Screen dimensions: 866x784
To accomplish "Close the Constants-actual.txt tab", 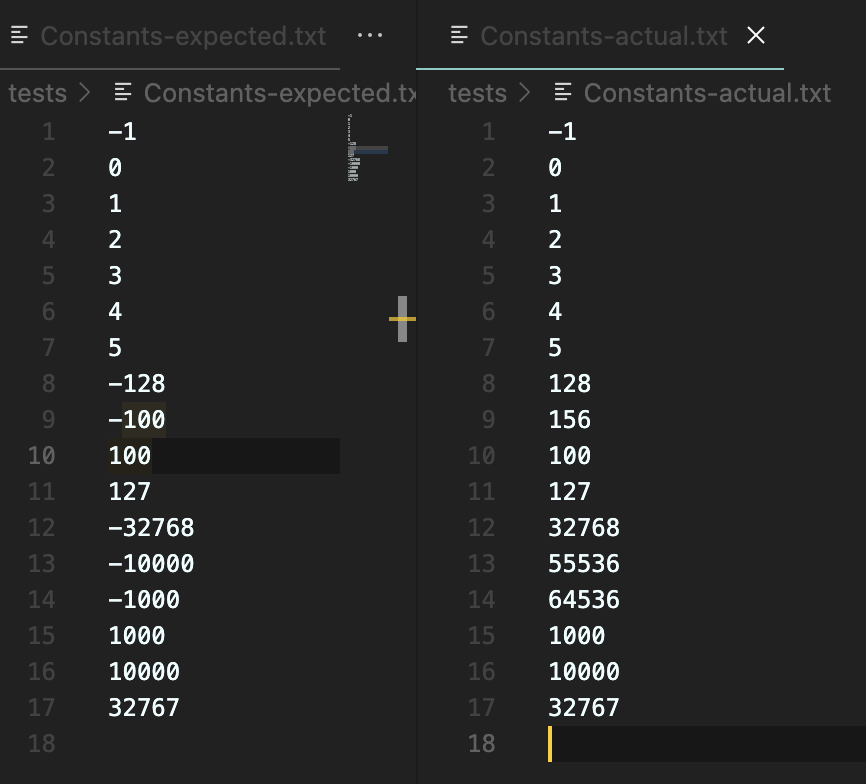I will (x=756, y=36).
